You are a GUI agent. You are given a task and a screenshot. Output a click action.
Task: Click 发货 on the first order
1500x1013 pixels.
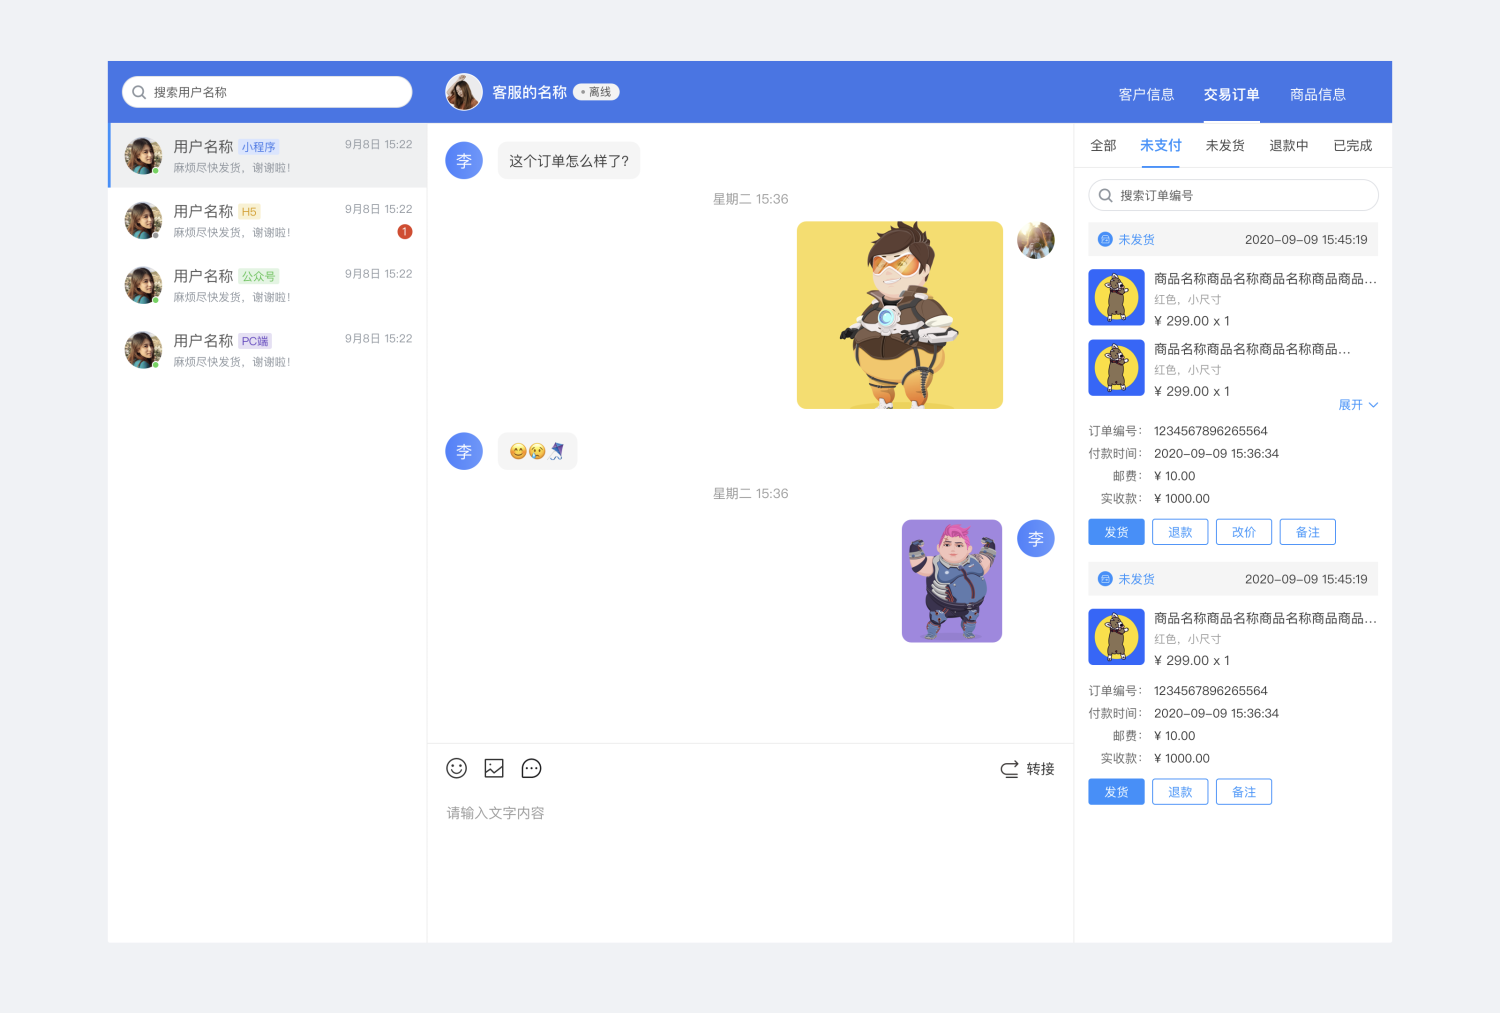(x=1116, y=532)
